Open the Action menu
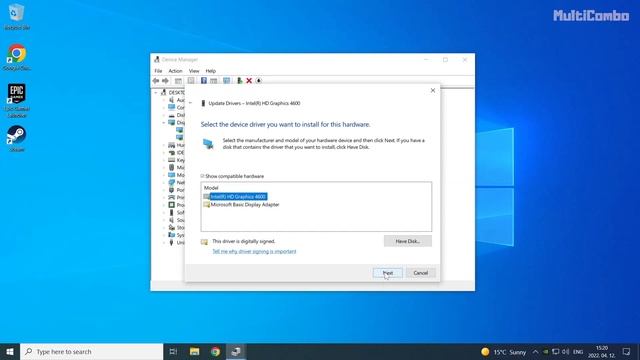Screen dimensions: 640x360 coord(176,71)
